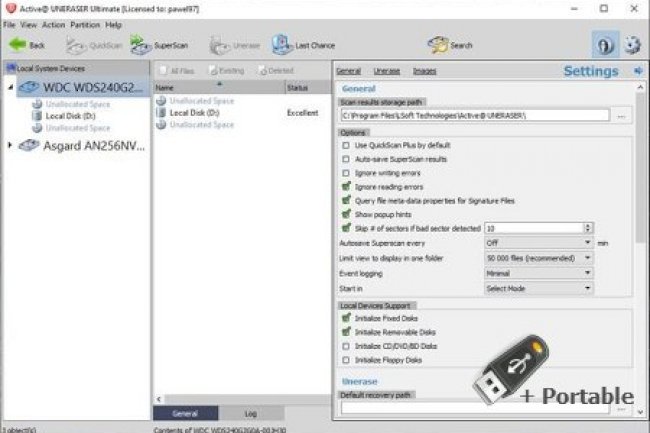
Task: Uncheck Initialize Removable Disks
Action: [346, 332]
